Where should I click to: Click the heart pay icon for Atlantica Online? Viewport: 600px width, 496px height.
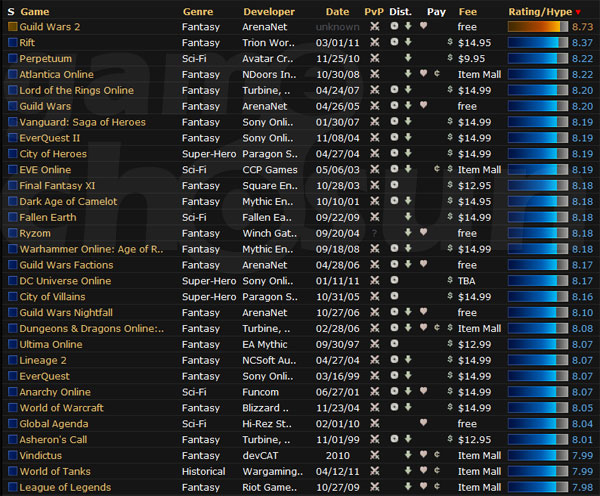[424, 75]
